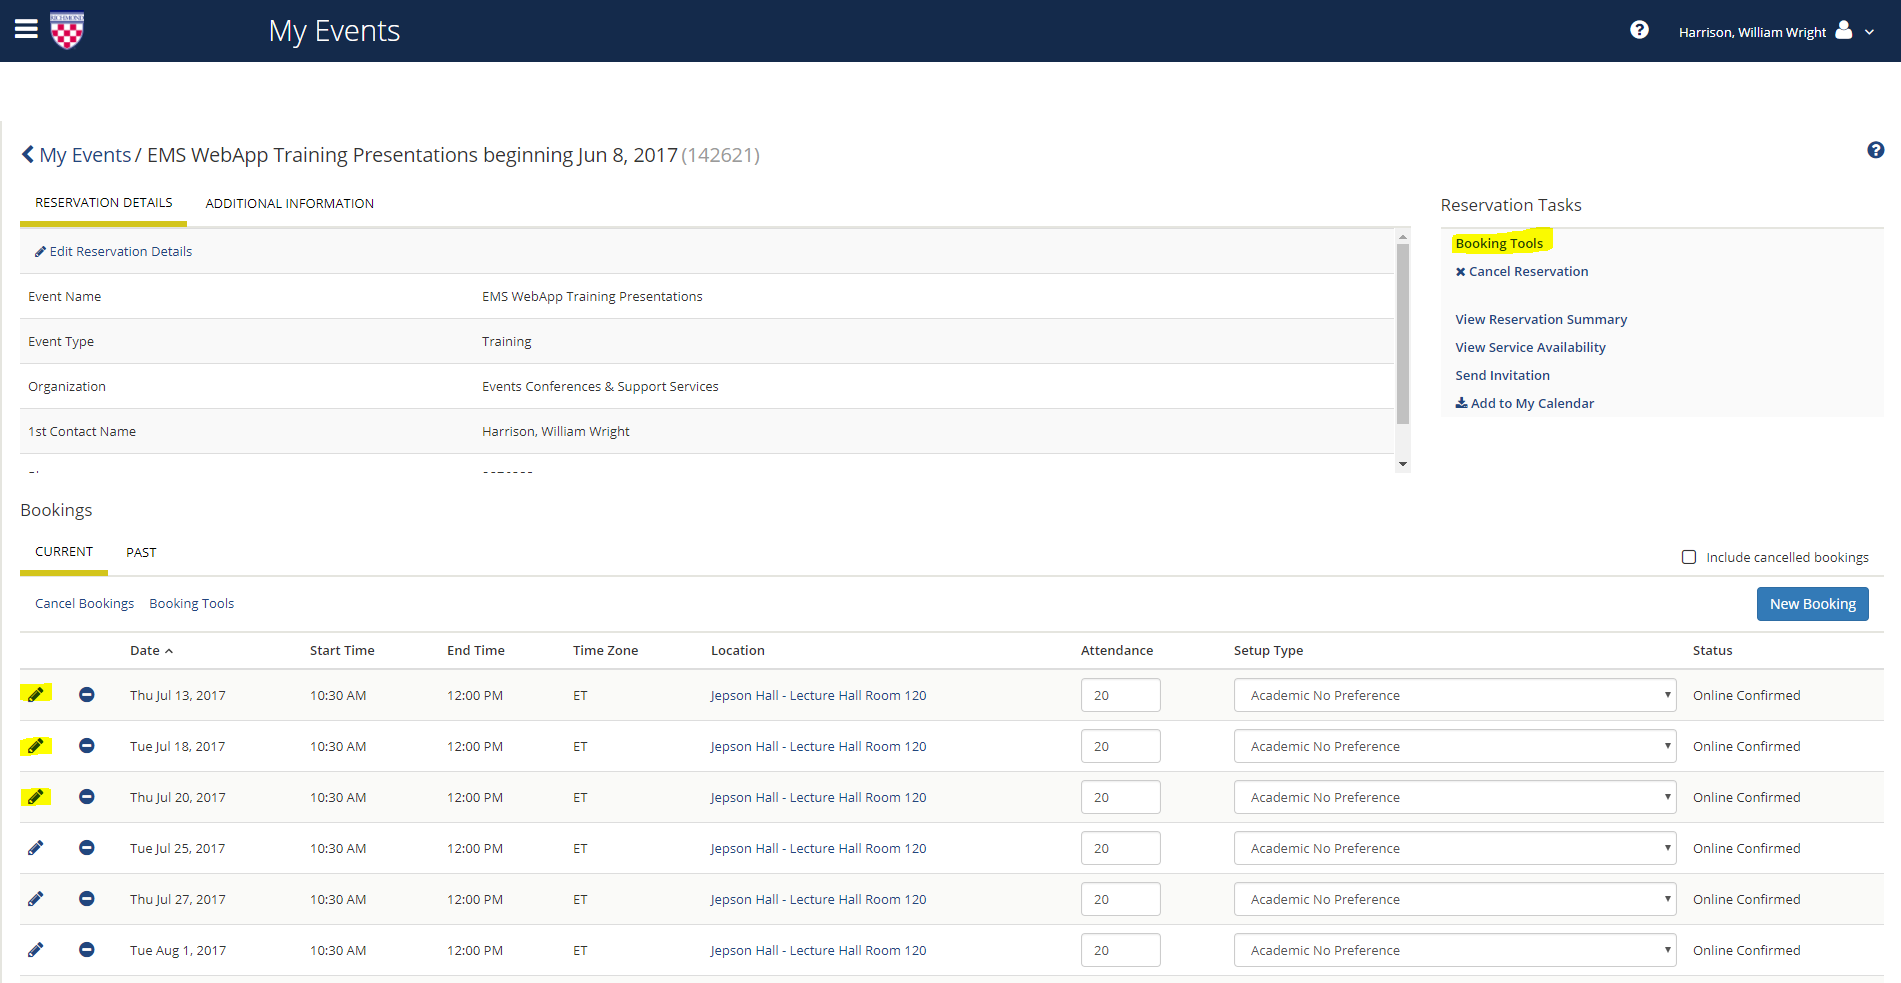Open Setup Type dropdown for Tue Jul 18

tap(1455, 746)
